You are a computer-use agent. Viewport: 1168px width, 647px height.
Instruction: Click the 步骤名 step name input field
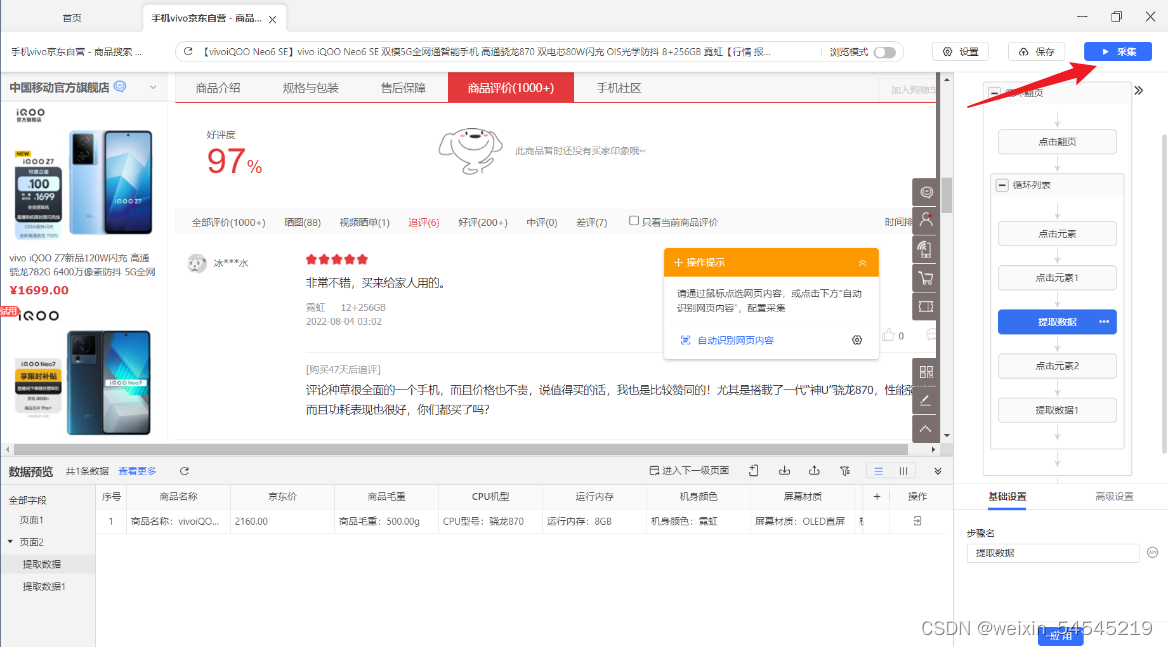1053,553
